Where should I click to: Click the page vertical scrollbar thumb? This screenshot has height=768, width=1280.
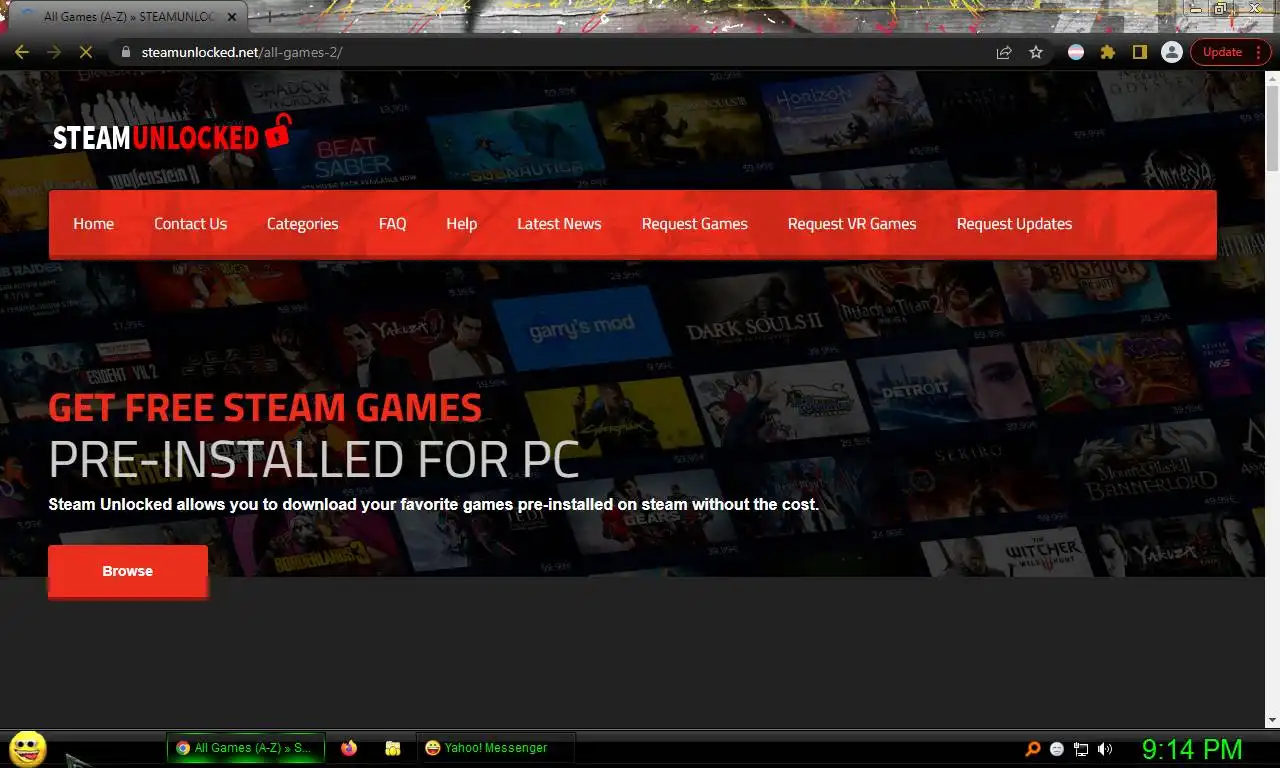[1272, 127]
